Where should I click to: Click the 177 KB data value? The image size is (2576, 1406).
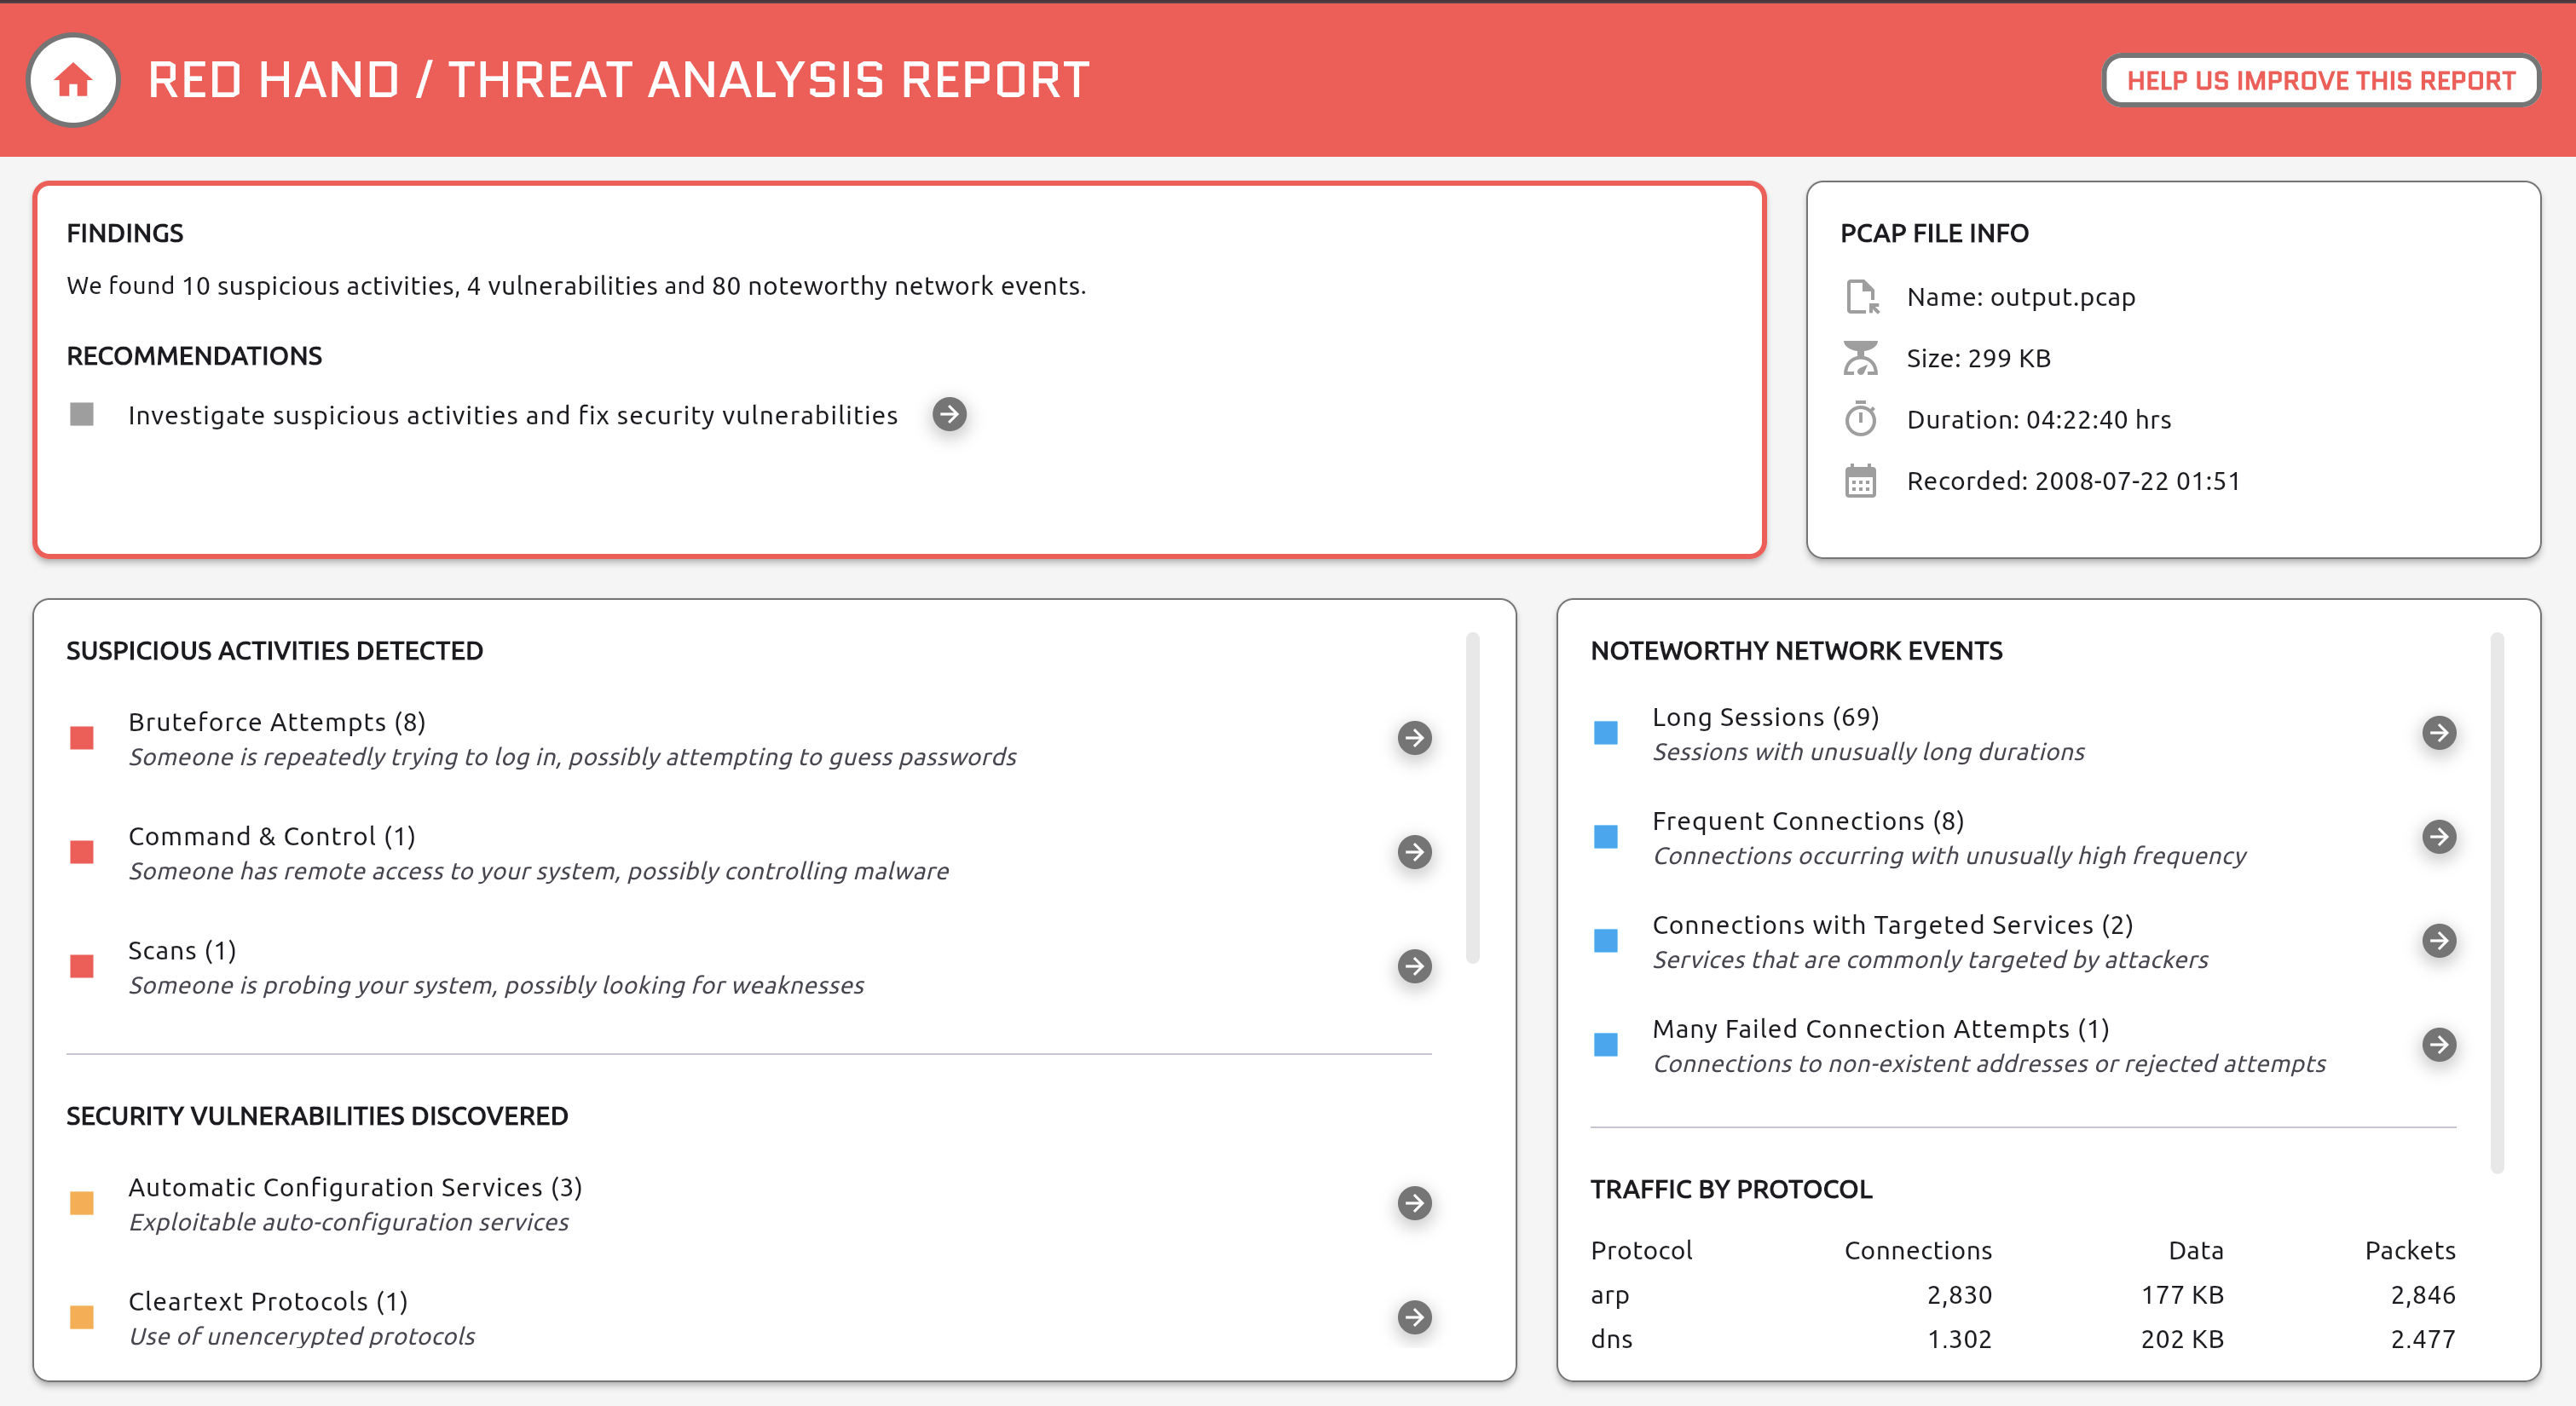pos(2182,1295)
